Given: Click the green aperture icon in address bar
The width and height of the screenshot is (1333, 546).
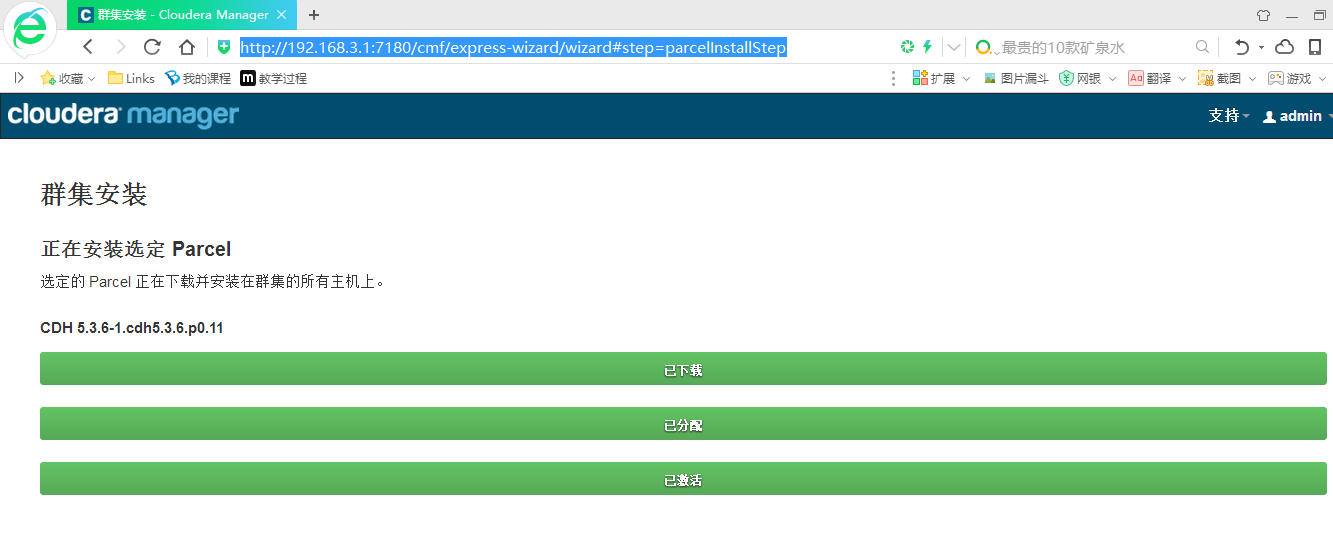Looking at the screenshot, I should [908, 47].
